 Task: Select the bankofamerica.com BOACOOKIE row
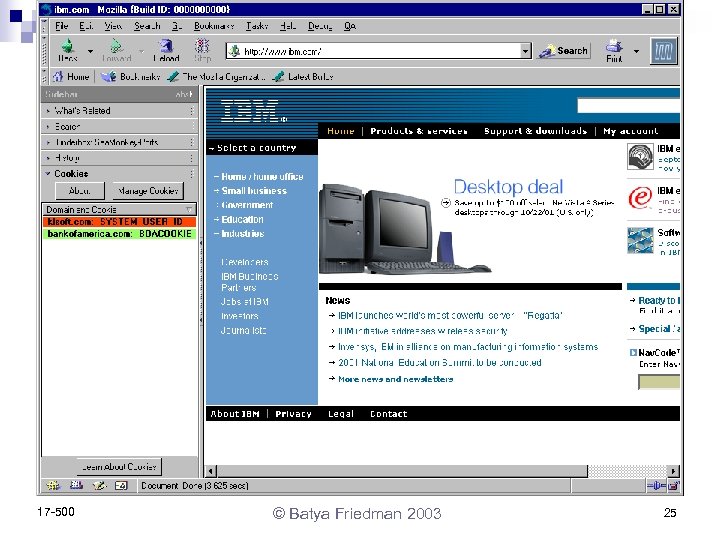click(119, 234)
